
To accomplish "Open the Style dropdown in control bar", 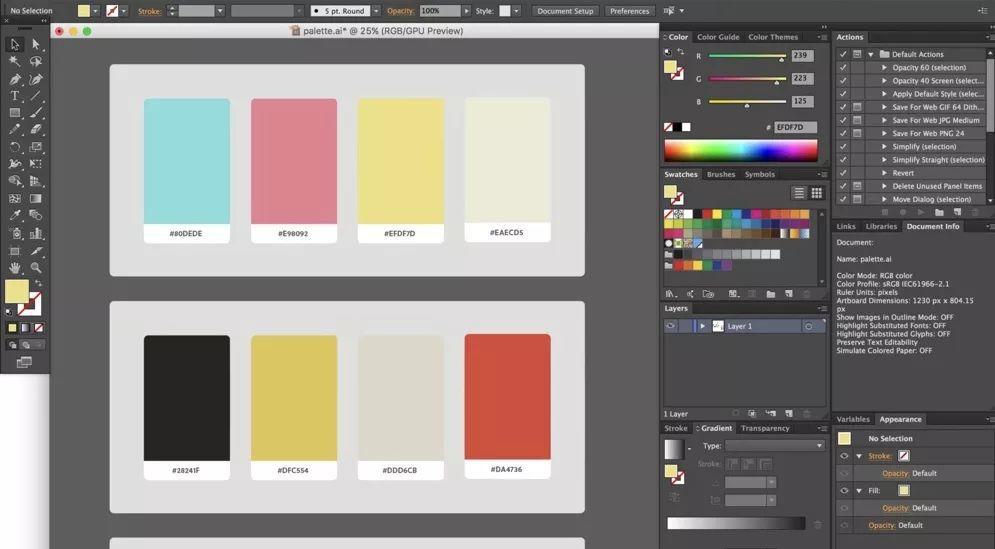I will click(517, 11).
